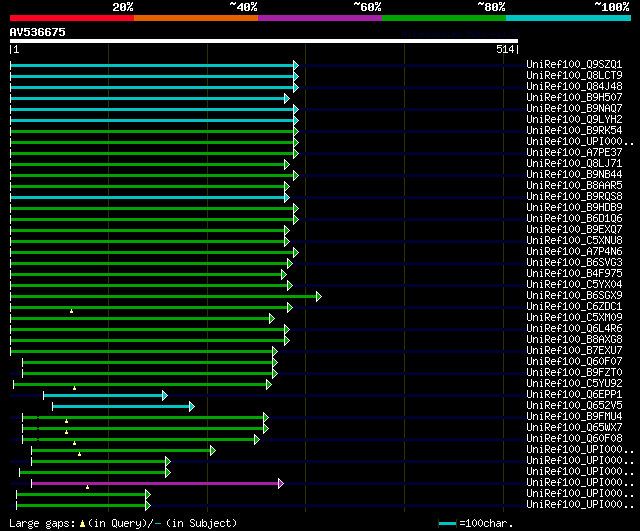Screen dimensions: 640x531
Task: Click the UniRef100_Q652V5 label
Action: point(574,406)
